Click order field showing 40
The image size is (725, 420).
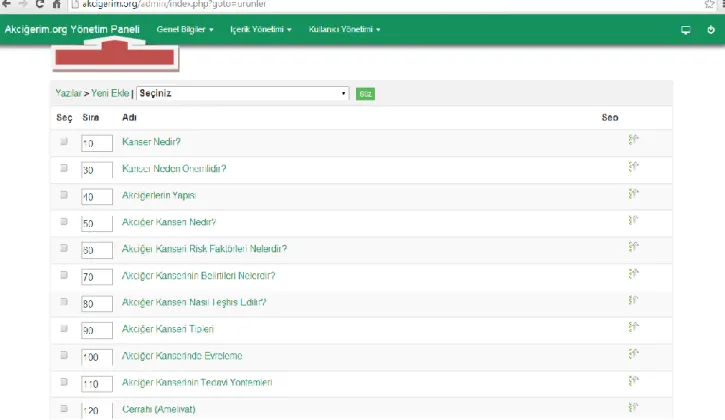97,197
